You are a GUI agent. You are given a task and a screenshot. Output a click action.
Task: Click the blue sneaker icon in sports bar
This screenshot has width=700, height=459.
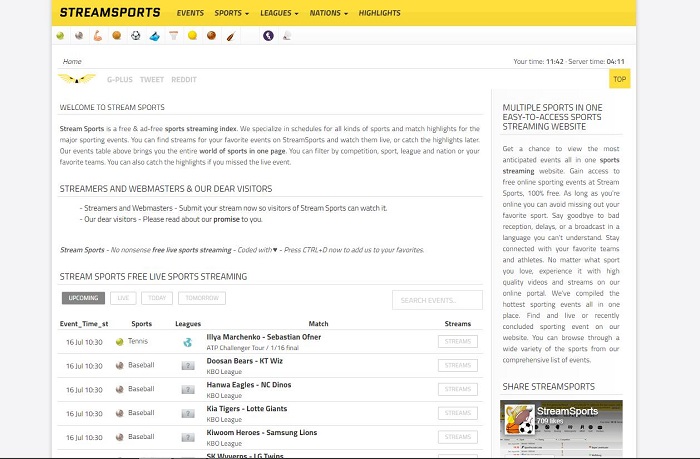coord(154,36)
